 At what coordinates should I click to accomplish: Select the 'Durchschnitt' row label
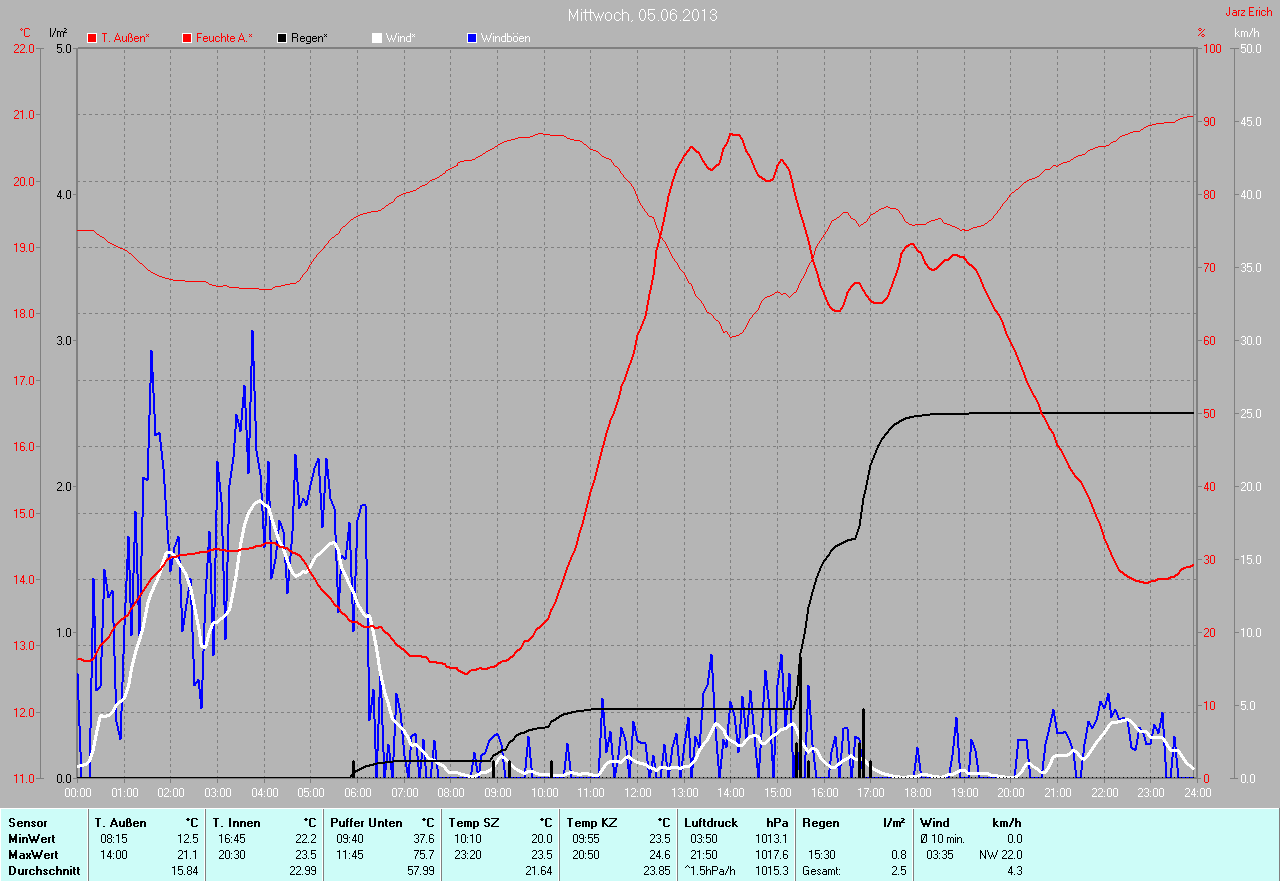point(43,871)
